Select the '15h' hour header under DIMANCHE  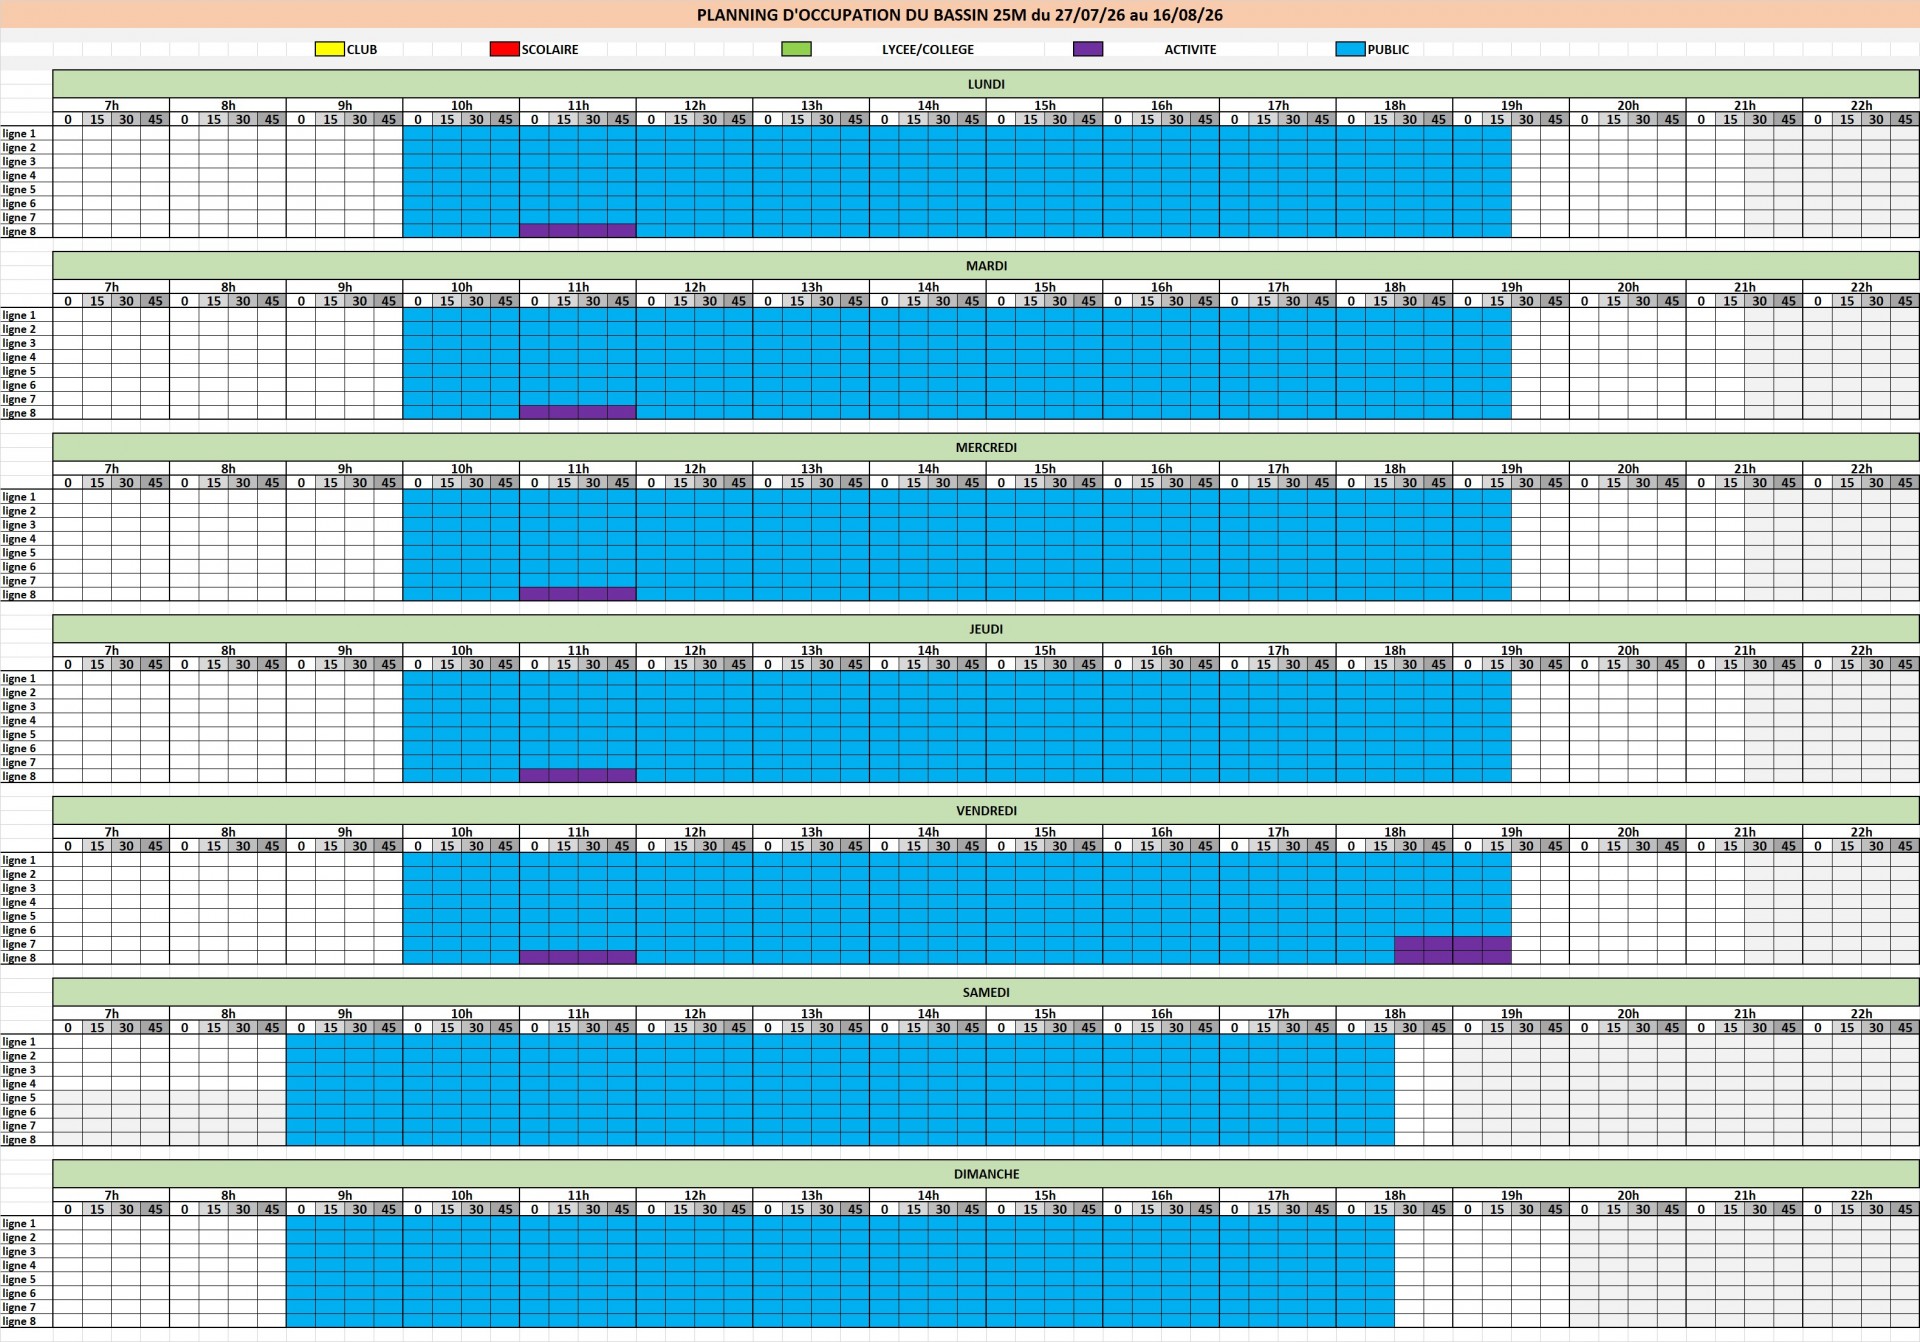(1045, 1195)
